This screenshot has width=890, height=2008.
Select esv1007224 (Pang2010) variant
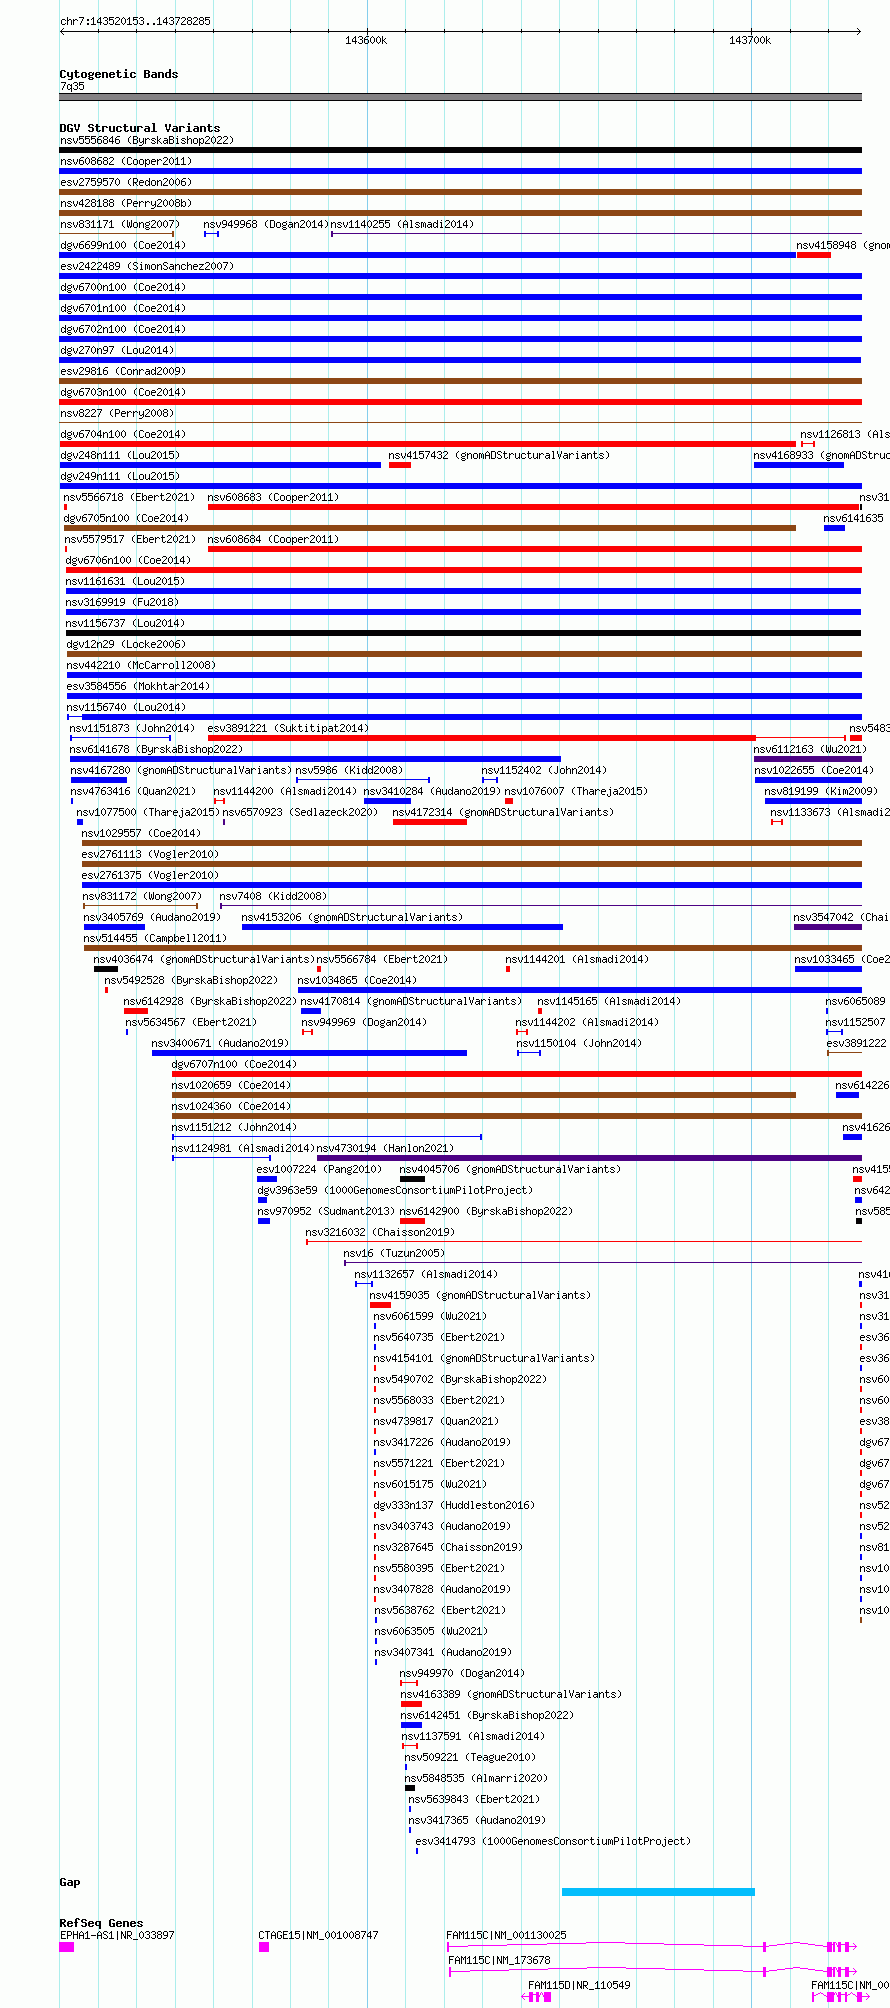(x=267, y=1179)
